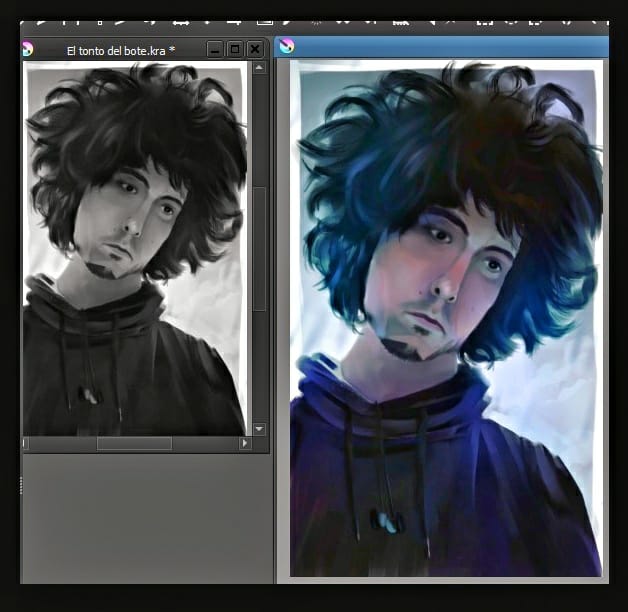Click the Krita icon in El tonto del bote.kra title bar
Viewport: 628px width, 612px height.
point(28,49)
